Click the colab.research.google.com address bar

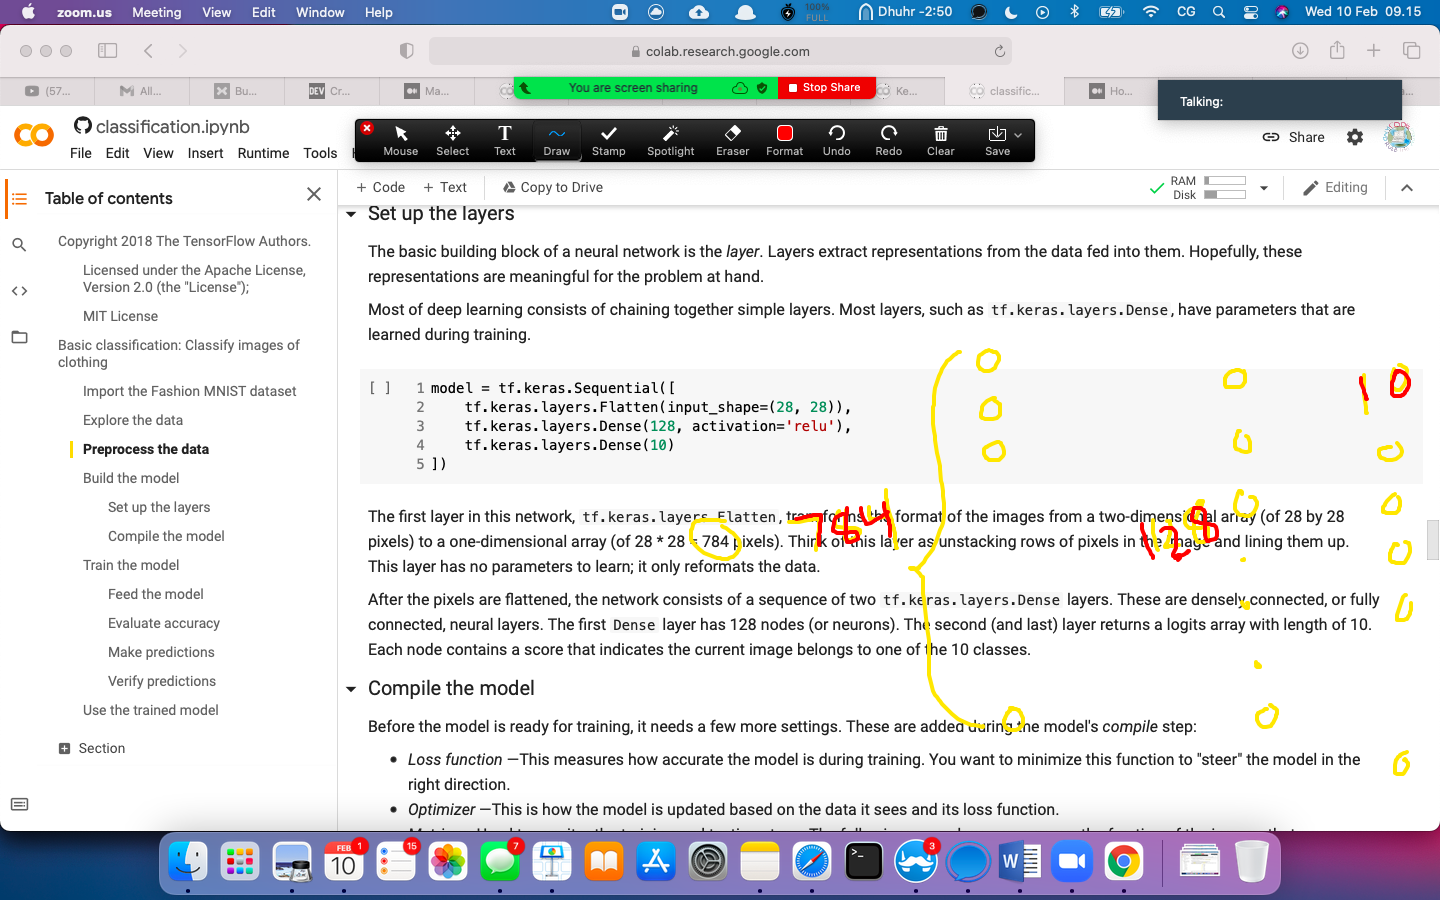(720, 51)
